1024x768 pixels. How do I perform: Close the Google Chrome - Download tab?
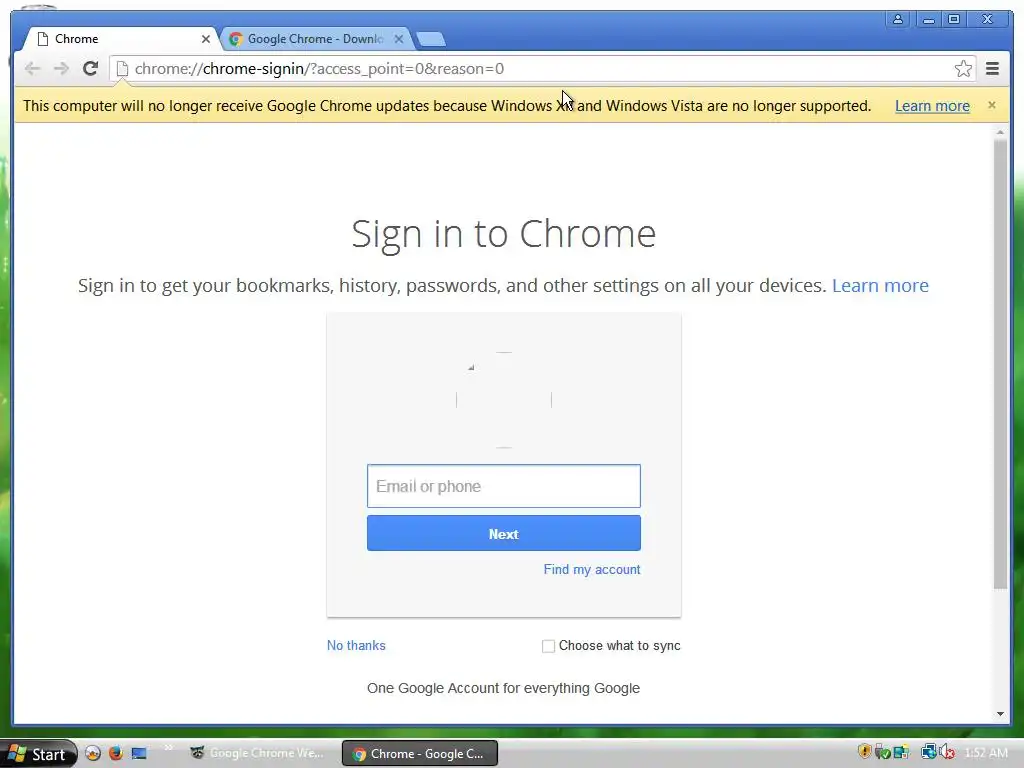coord(398,39)
